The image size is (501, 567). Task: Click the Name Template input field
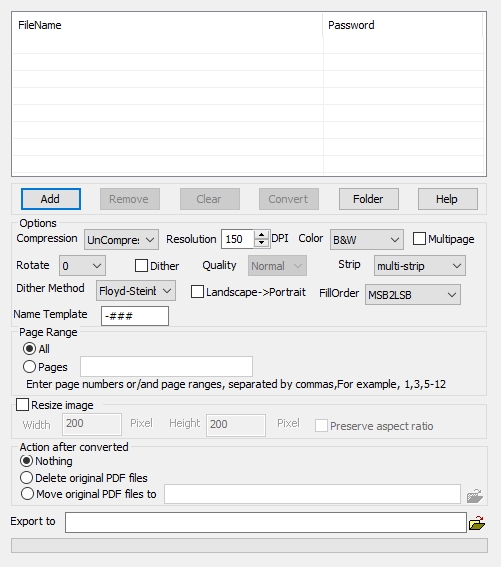tap(135, 316)
